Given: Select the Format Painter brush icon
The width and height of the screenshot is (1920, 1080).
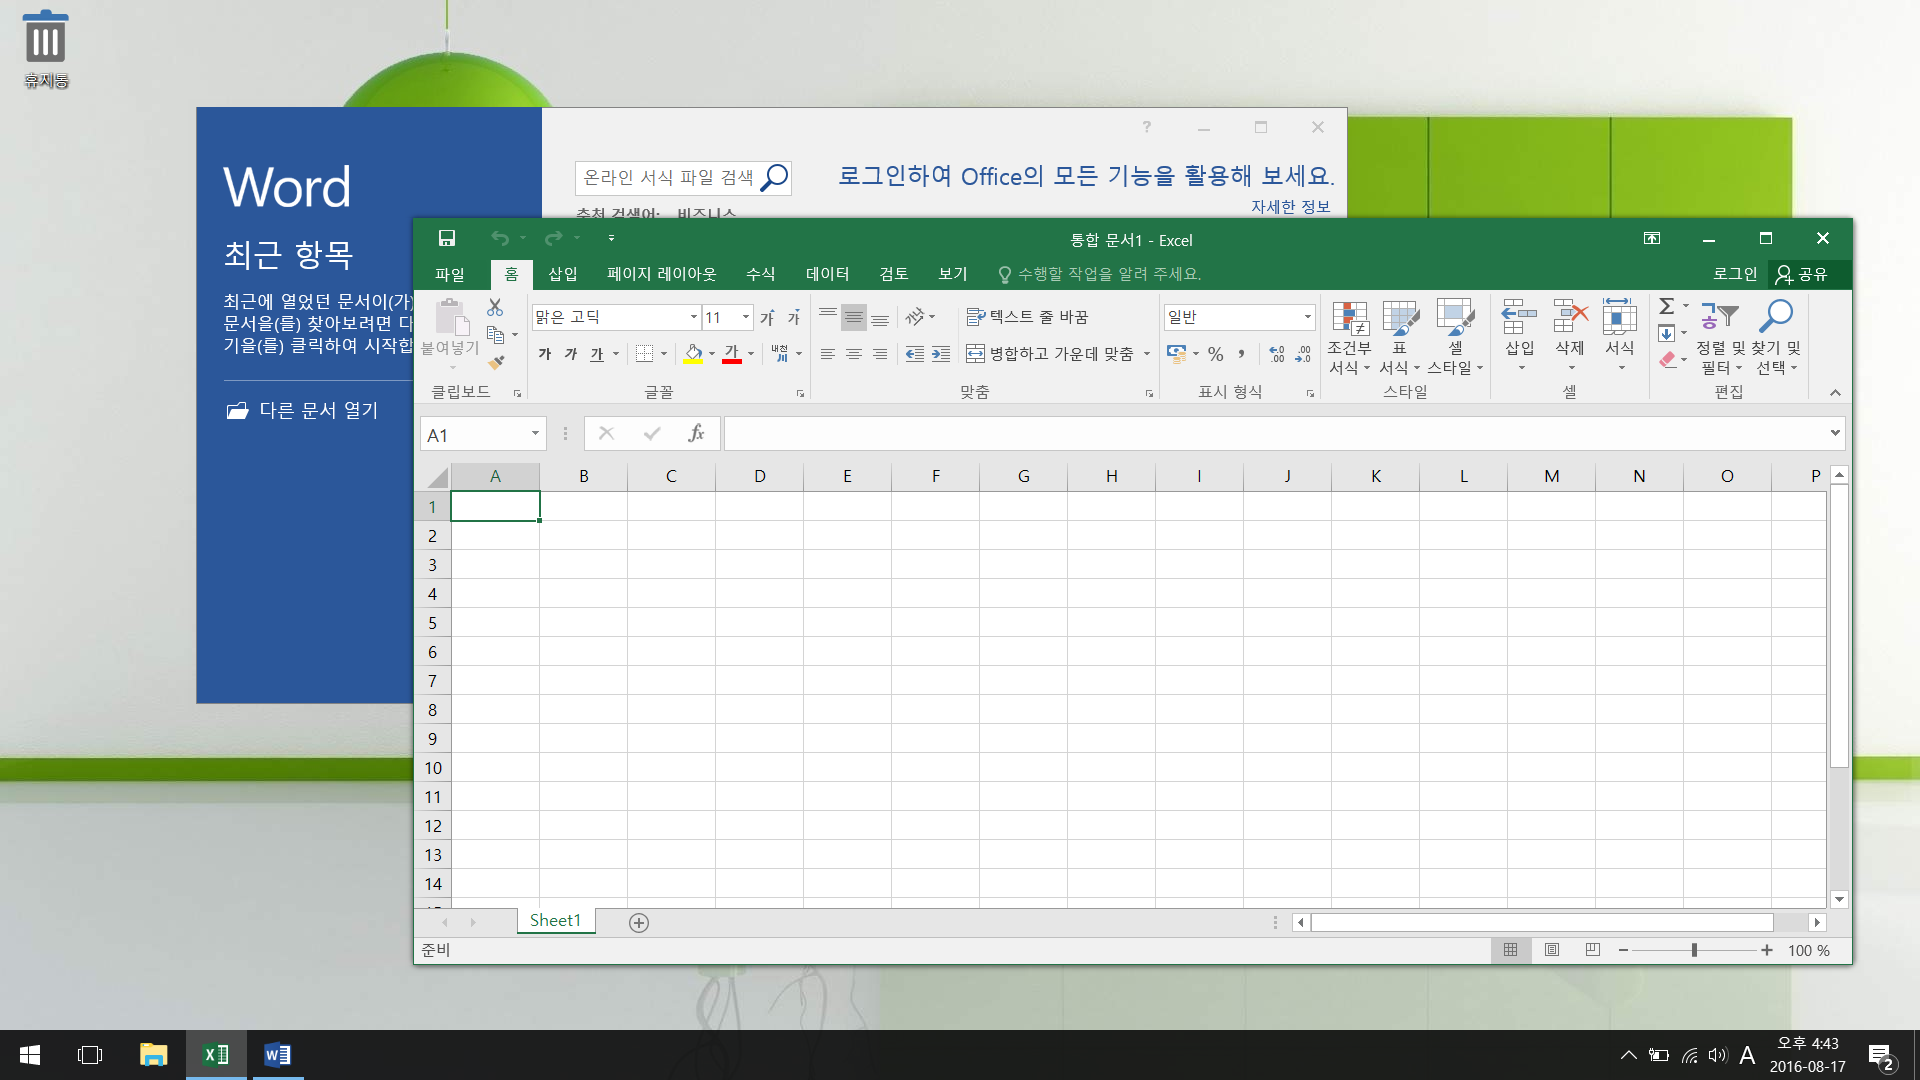Looking at the screenshot, I should pos(496,362).
